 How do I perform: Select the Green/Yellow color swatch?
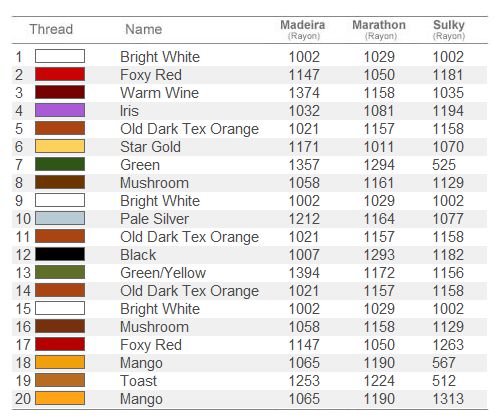[x=60, y=272]
